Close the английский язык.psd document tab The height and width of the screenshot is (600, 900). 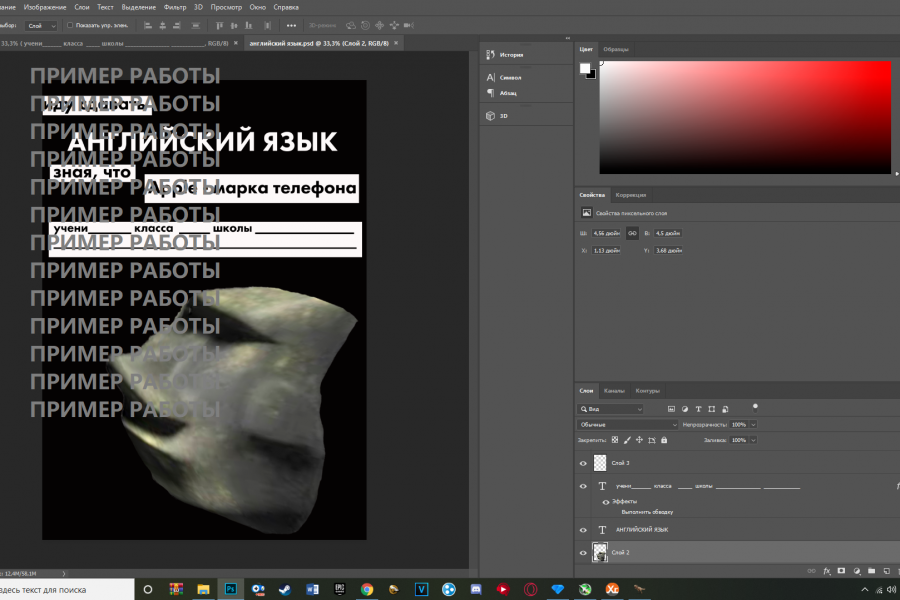pos(395,43)
